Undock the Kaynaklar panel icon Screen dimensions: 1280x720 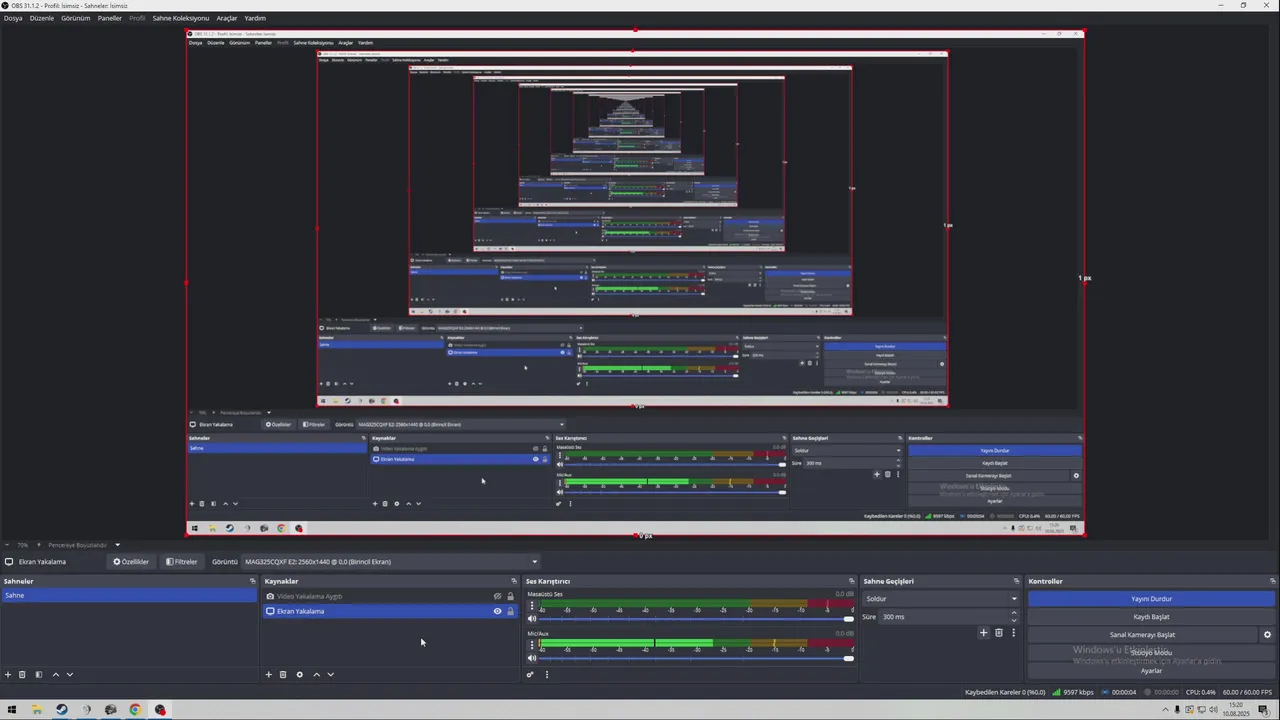pos(514,581)
